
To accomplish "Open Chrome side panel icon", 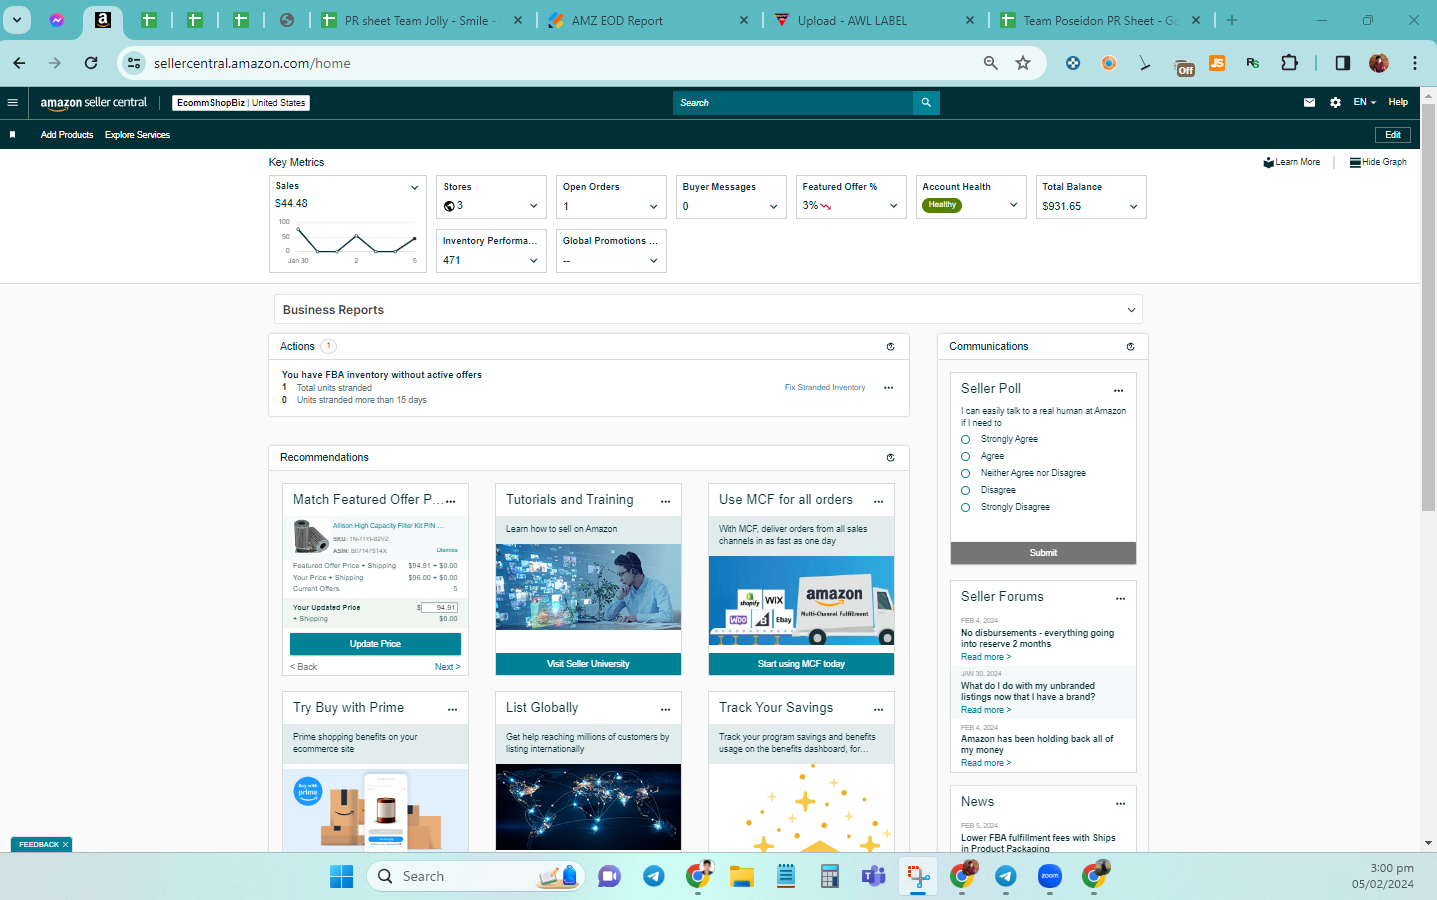I will coord(1342,63).
